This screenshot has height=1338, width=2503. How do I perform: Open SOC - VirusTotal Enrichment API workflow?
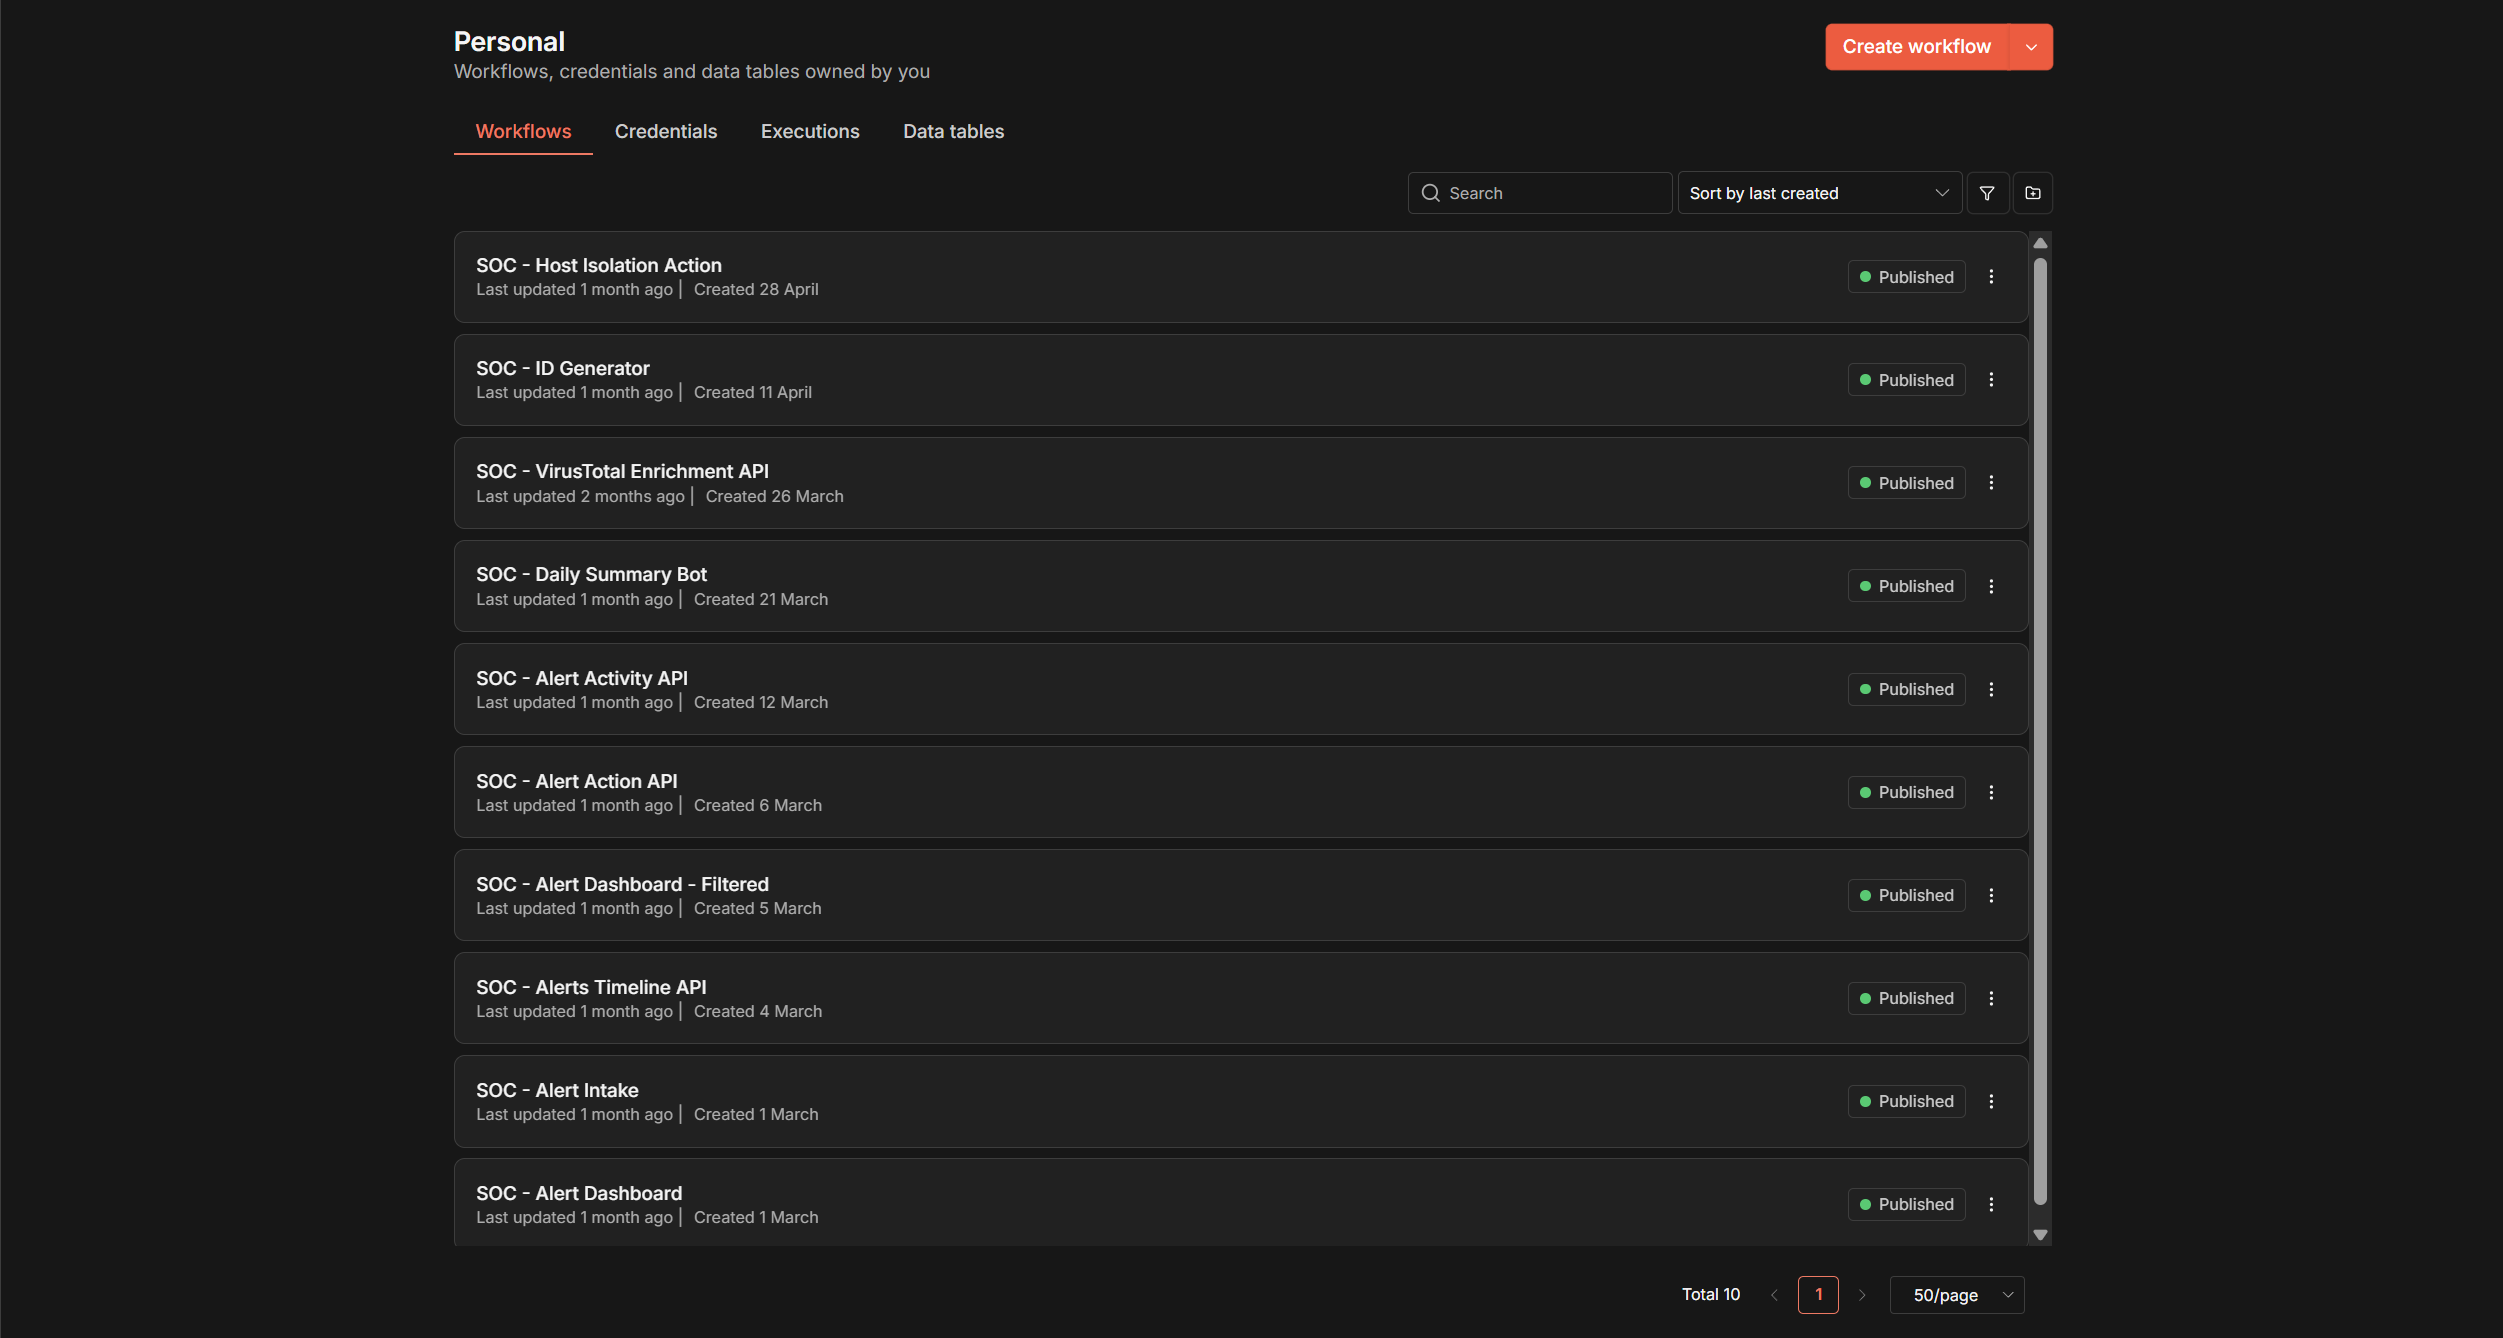(x=1241, y=483)
